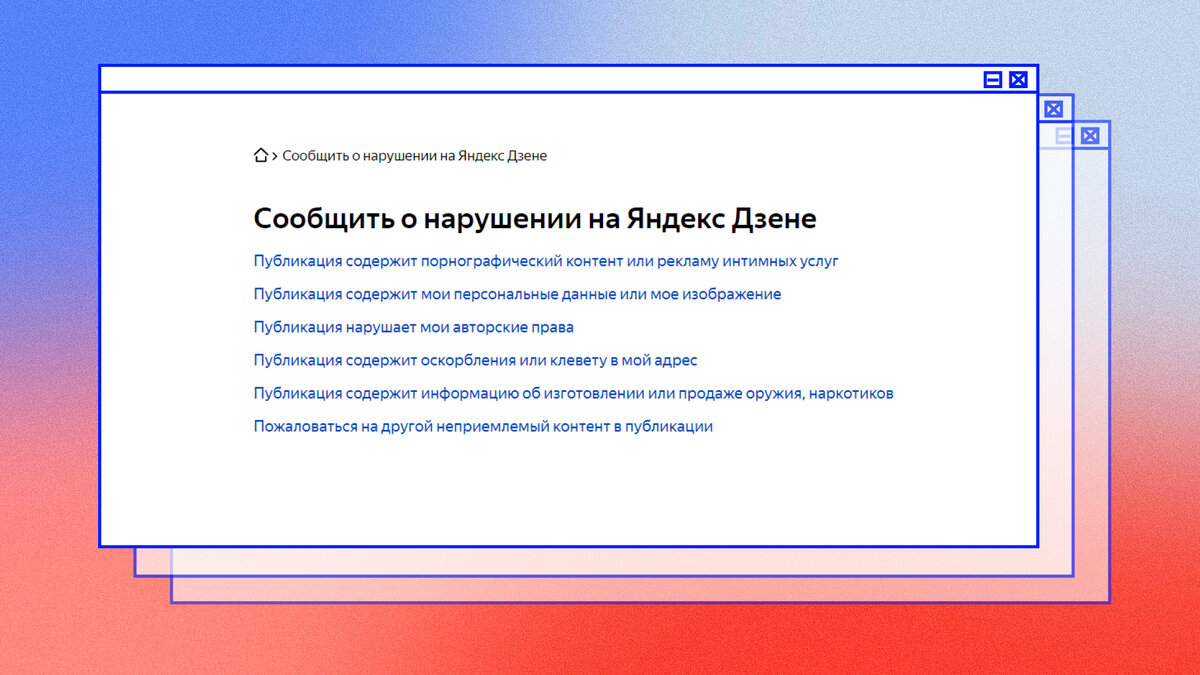Select breadcrumb text 'Сообщить о нарушении на Яндекс Дзене'
The height and width of the screenshot is (675, 1200).
point(415,156)
